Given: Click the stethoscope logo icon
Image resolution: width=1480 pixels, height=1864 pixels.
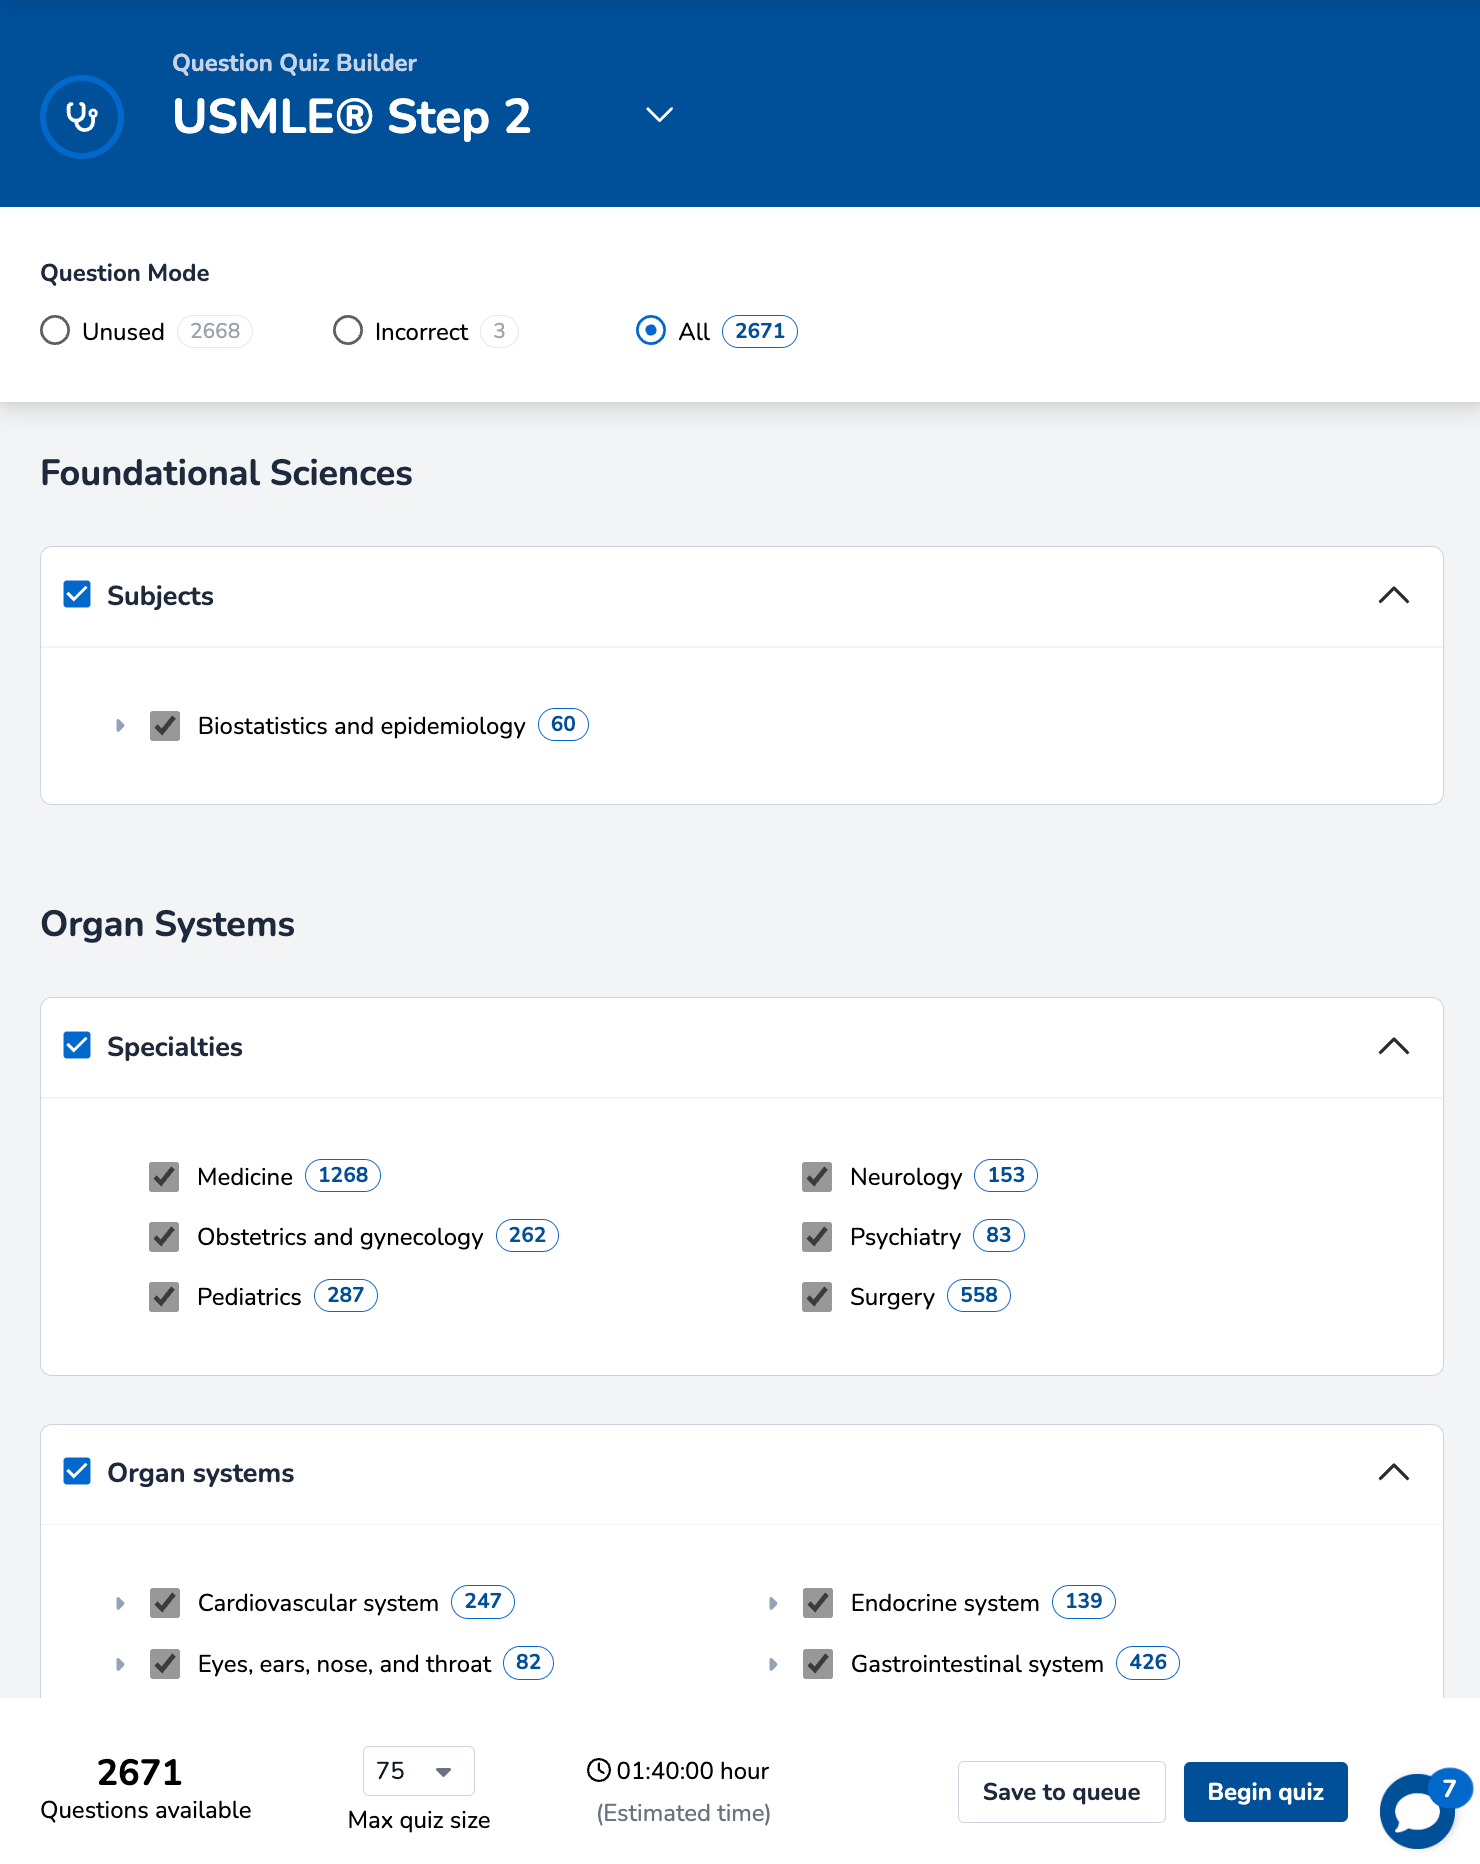Looking at the screenshot, I should 82,117.
